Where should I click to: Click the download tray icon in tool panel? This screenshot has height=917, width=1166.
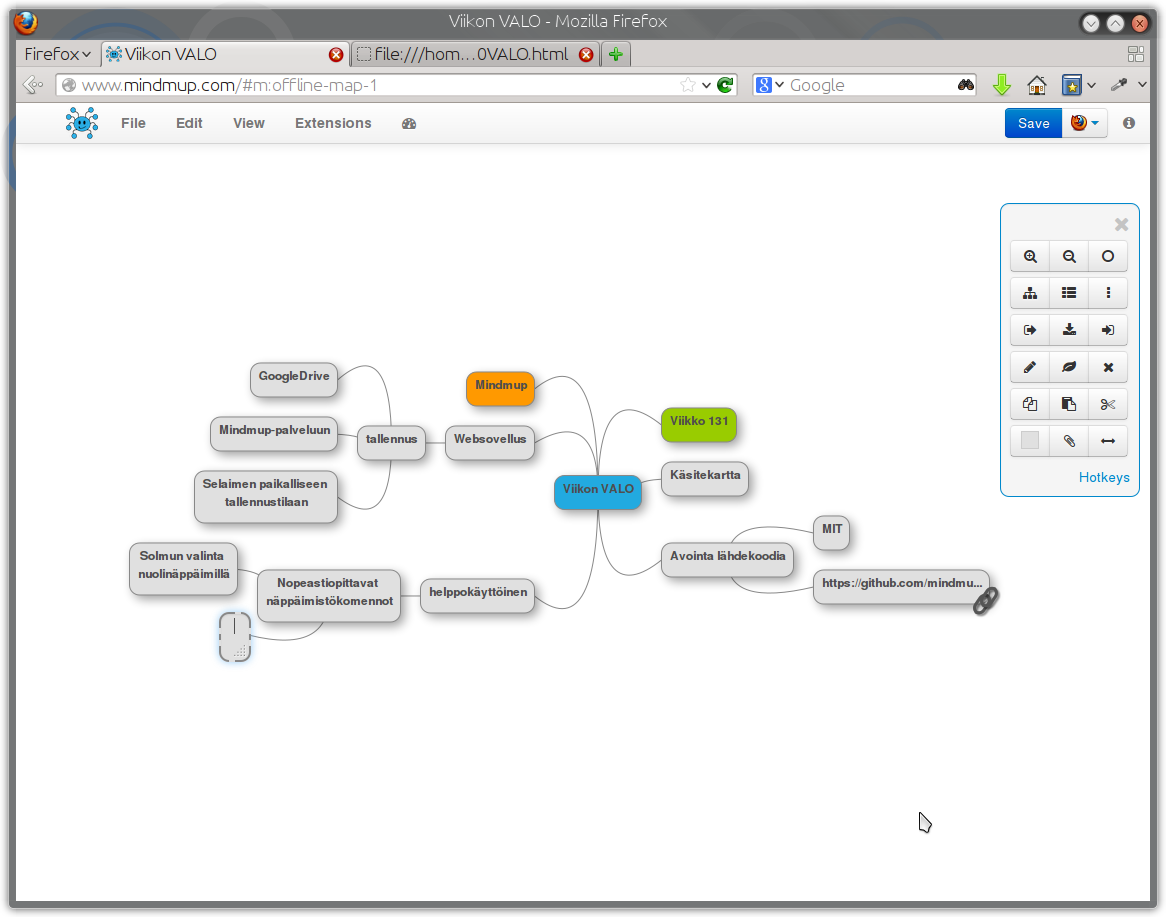[x=1069, y=330]
